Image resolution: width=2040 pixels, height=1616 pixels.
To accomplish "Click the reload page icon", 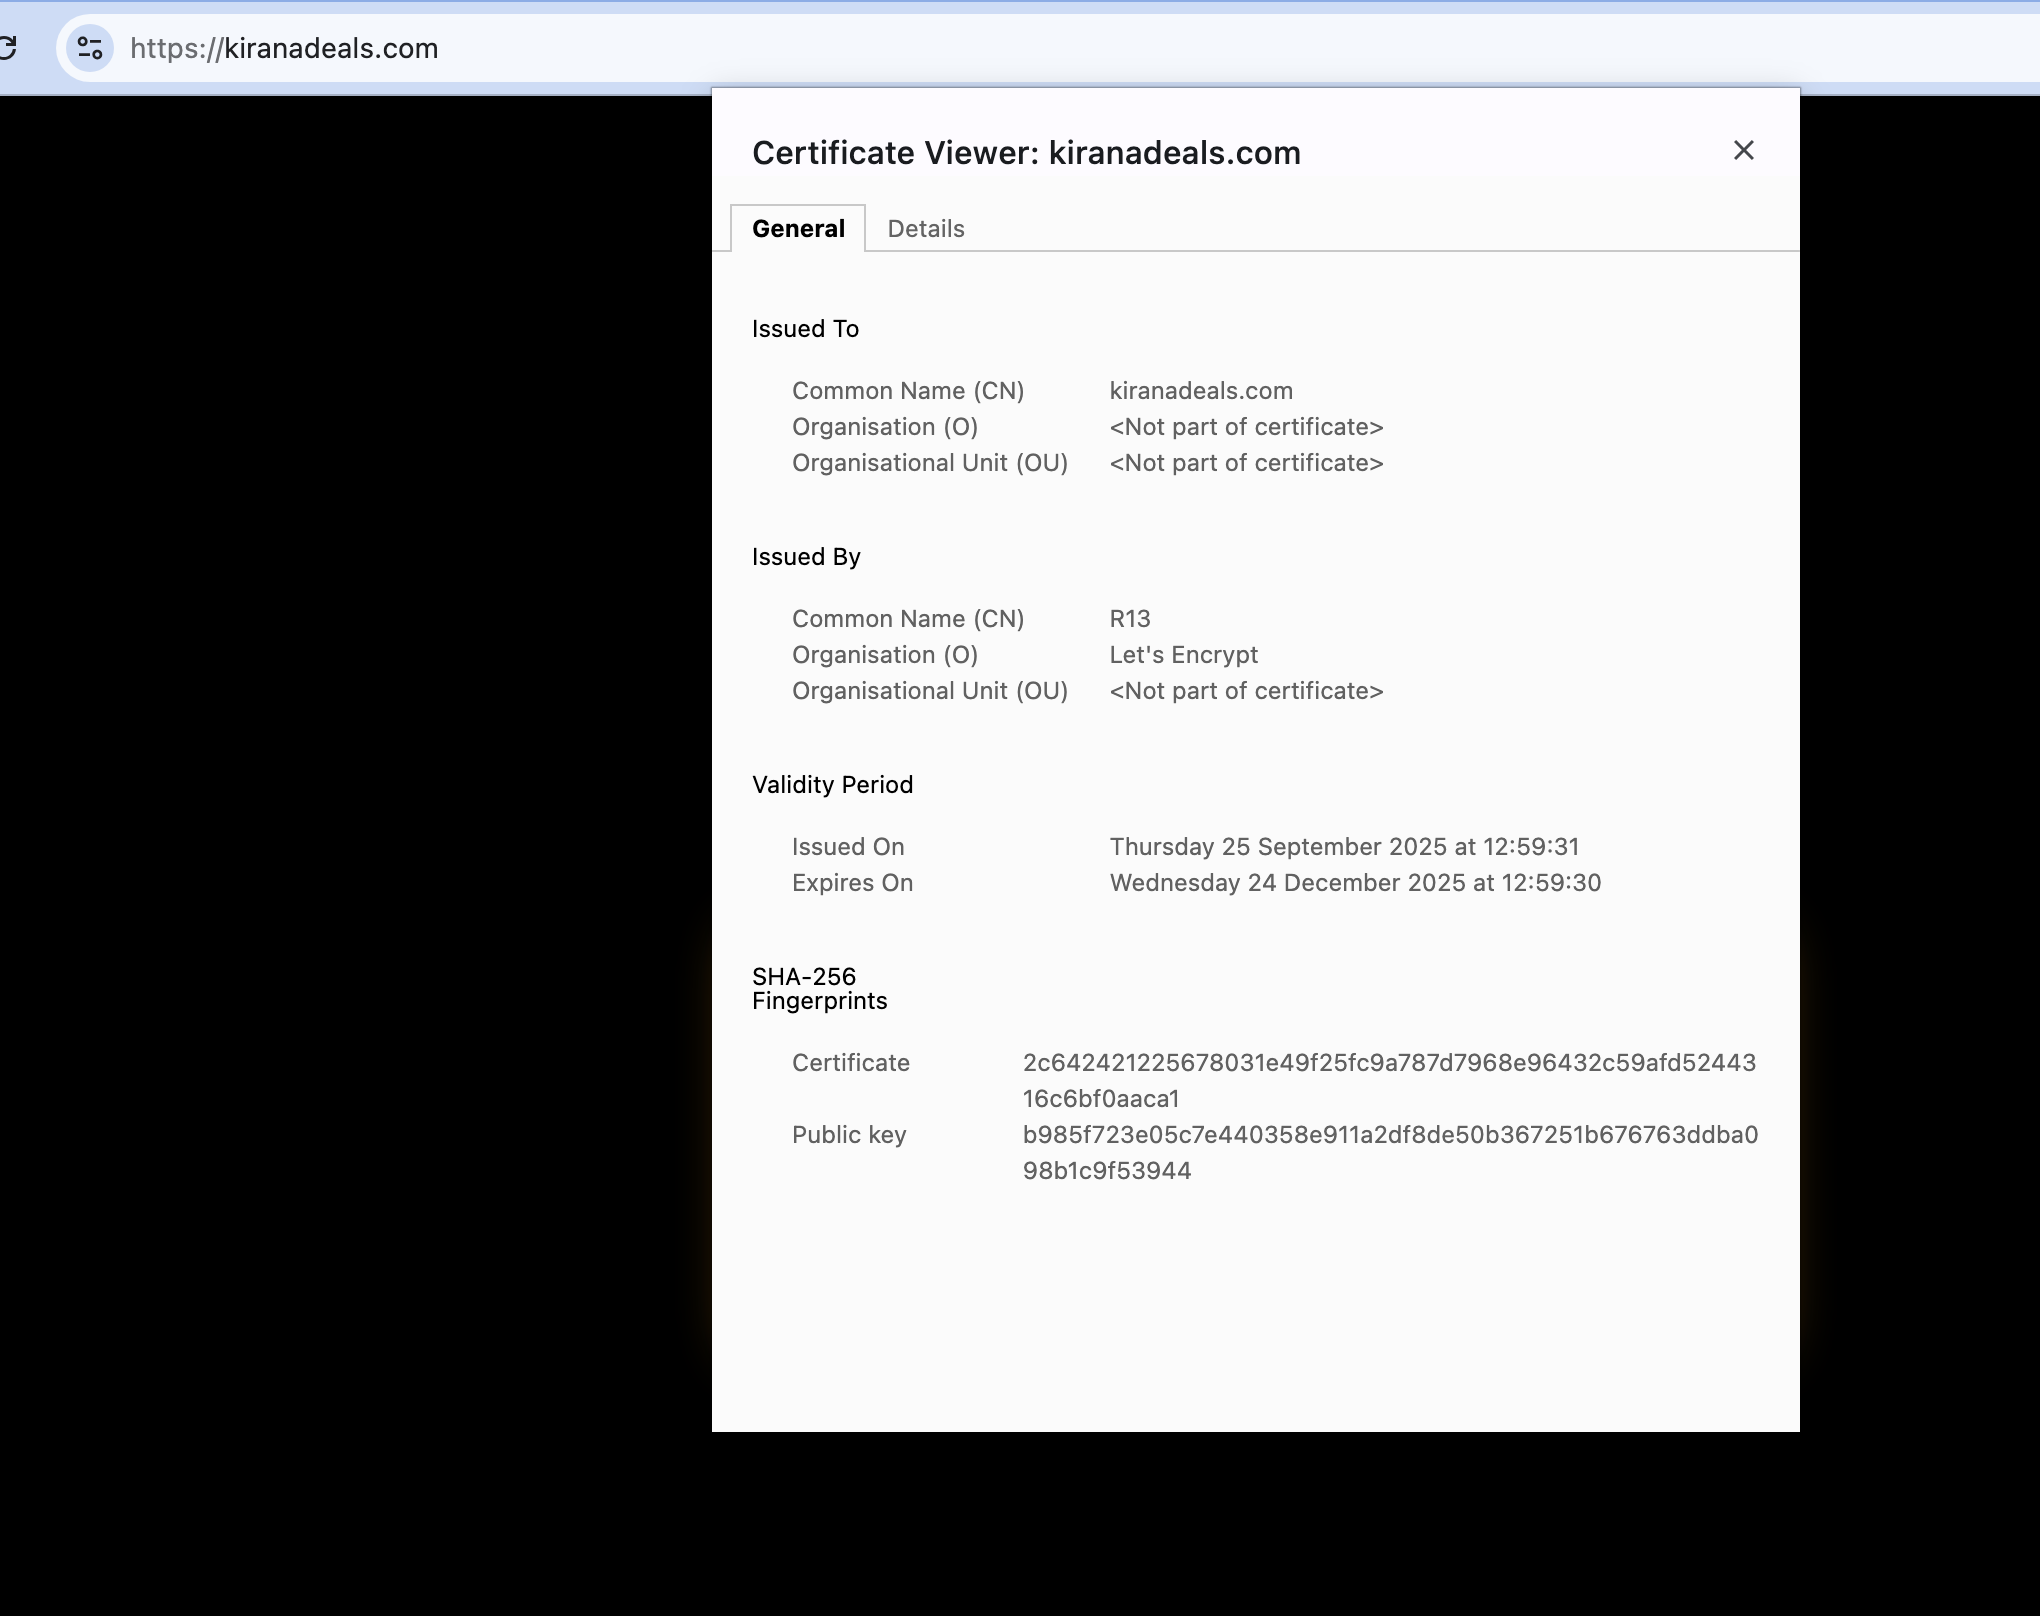I will point(7,47).
